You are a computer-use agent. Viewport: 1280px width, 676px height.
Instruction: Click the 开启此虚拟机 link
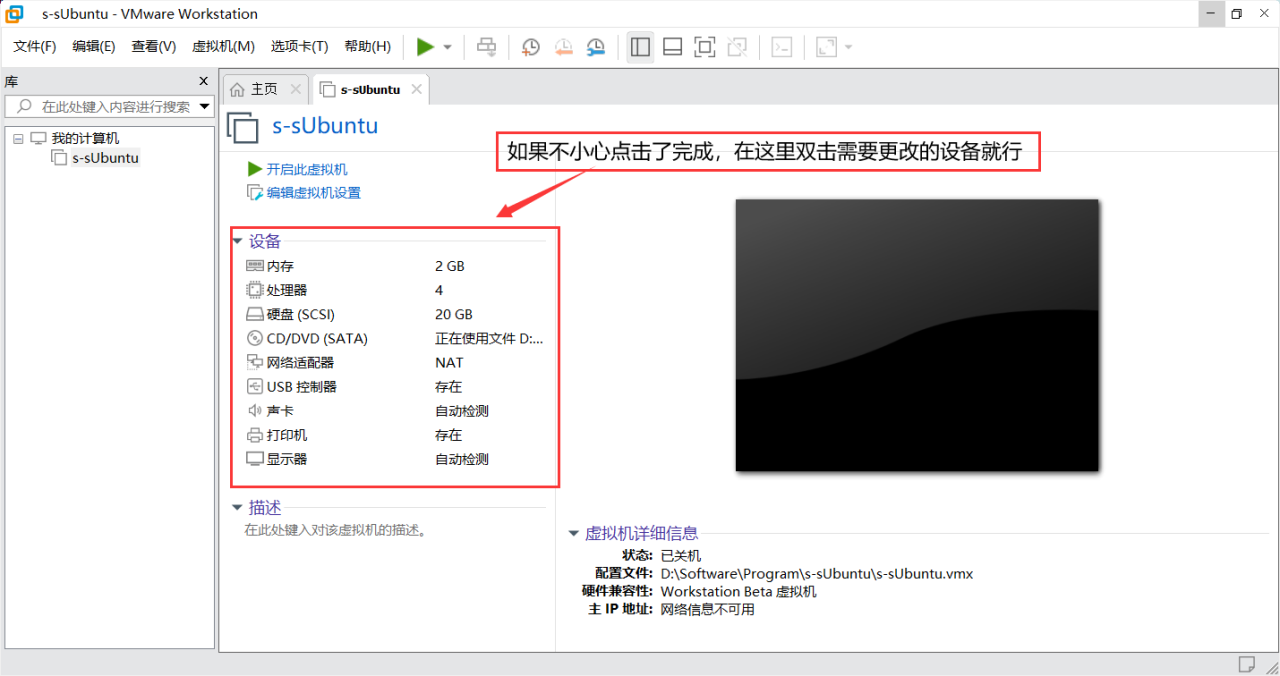click(x=307, y=169)
